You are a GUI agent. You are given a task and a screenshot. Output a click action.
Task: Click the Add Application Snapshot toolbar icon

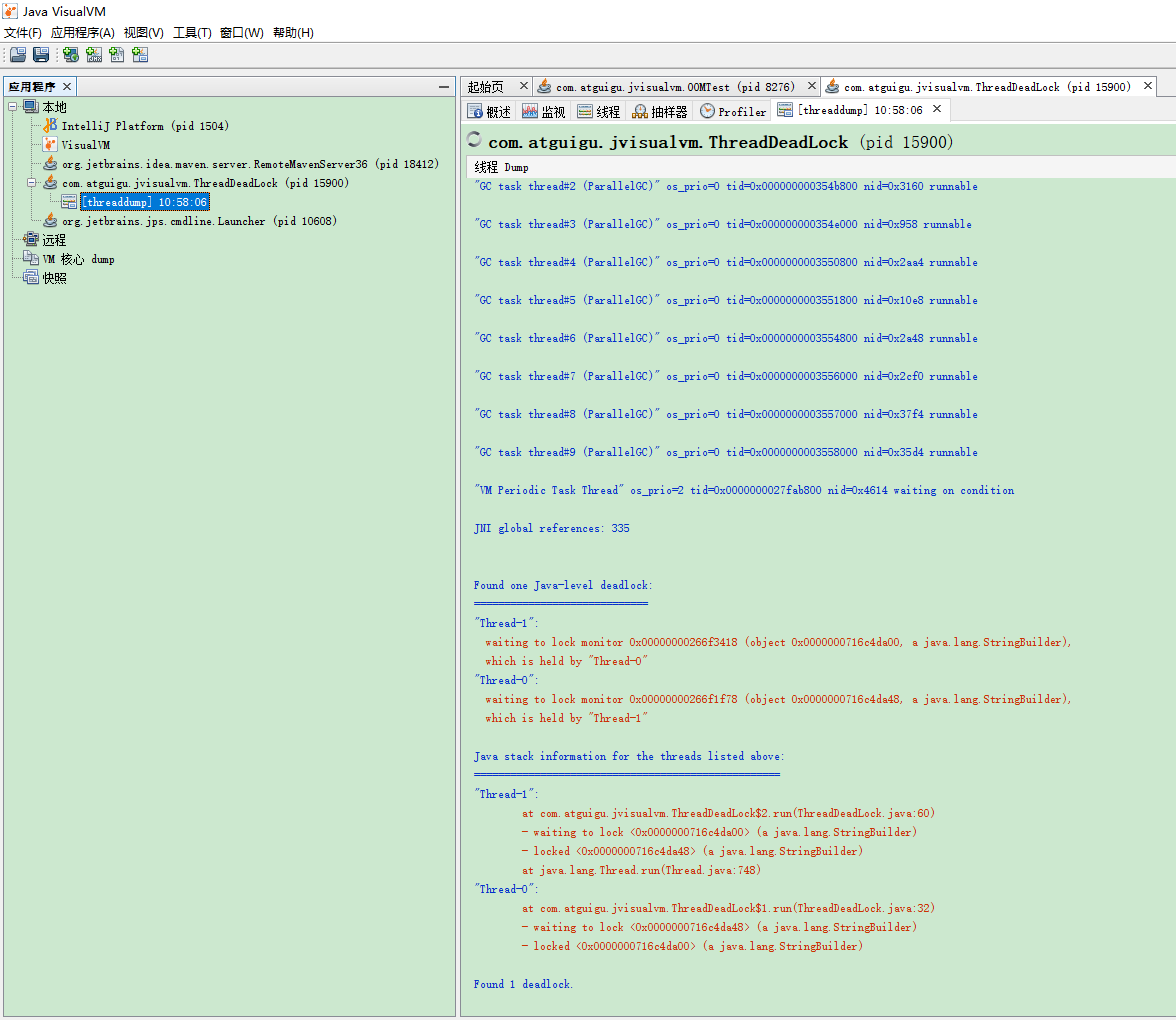point(140,55)
